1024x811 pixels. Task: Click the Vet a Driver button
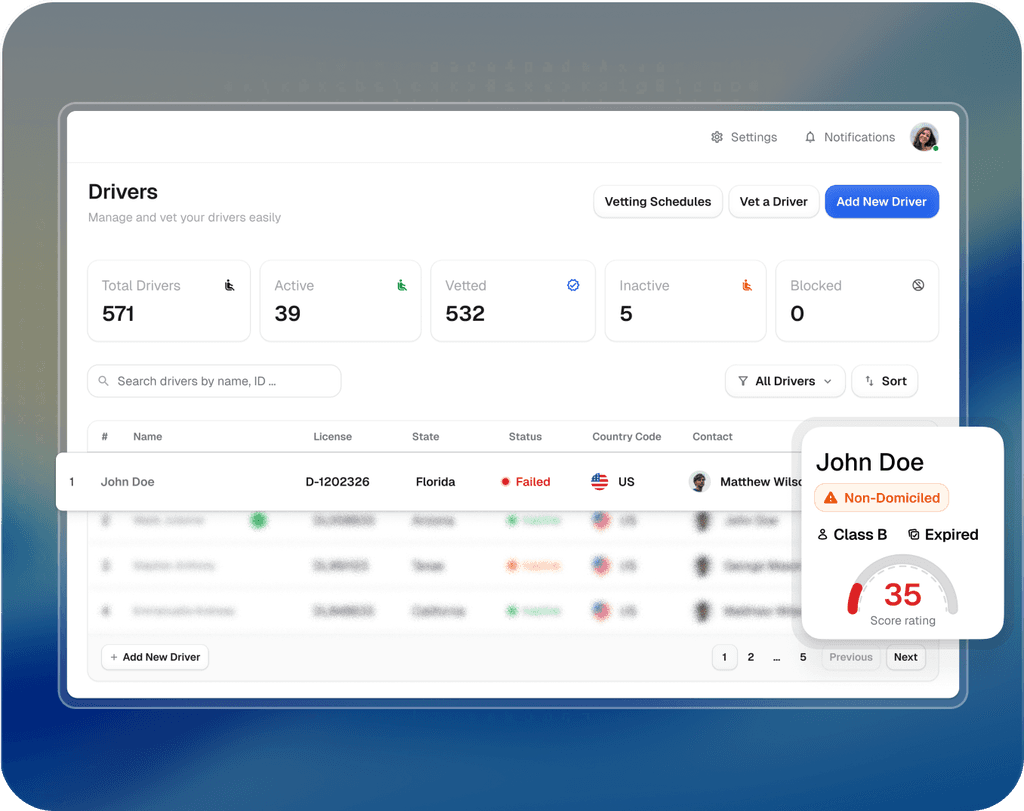coord(773,201)
